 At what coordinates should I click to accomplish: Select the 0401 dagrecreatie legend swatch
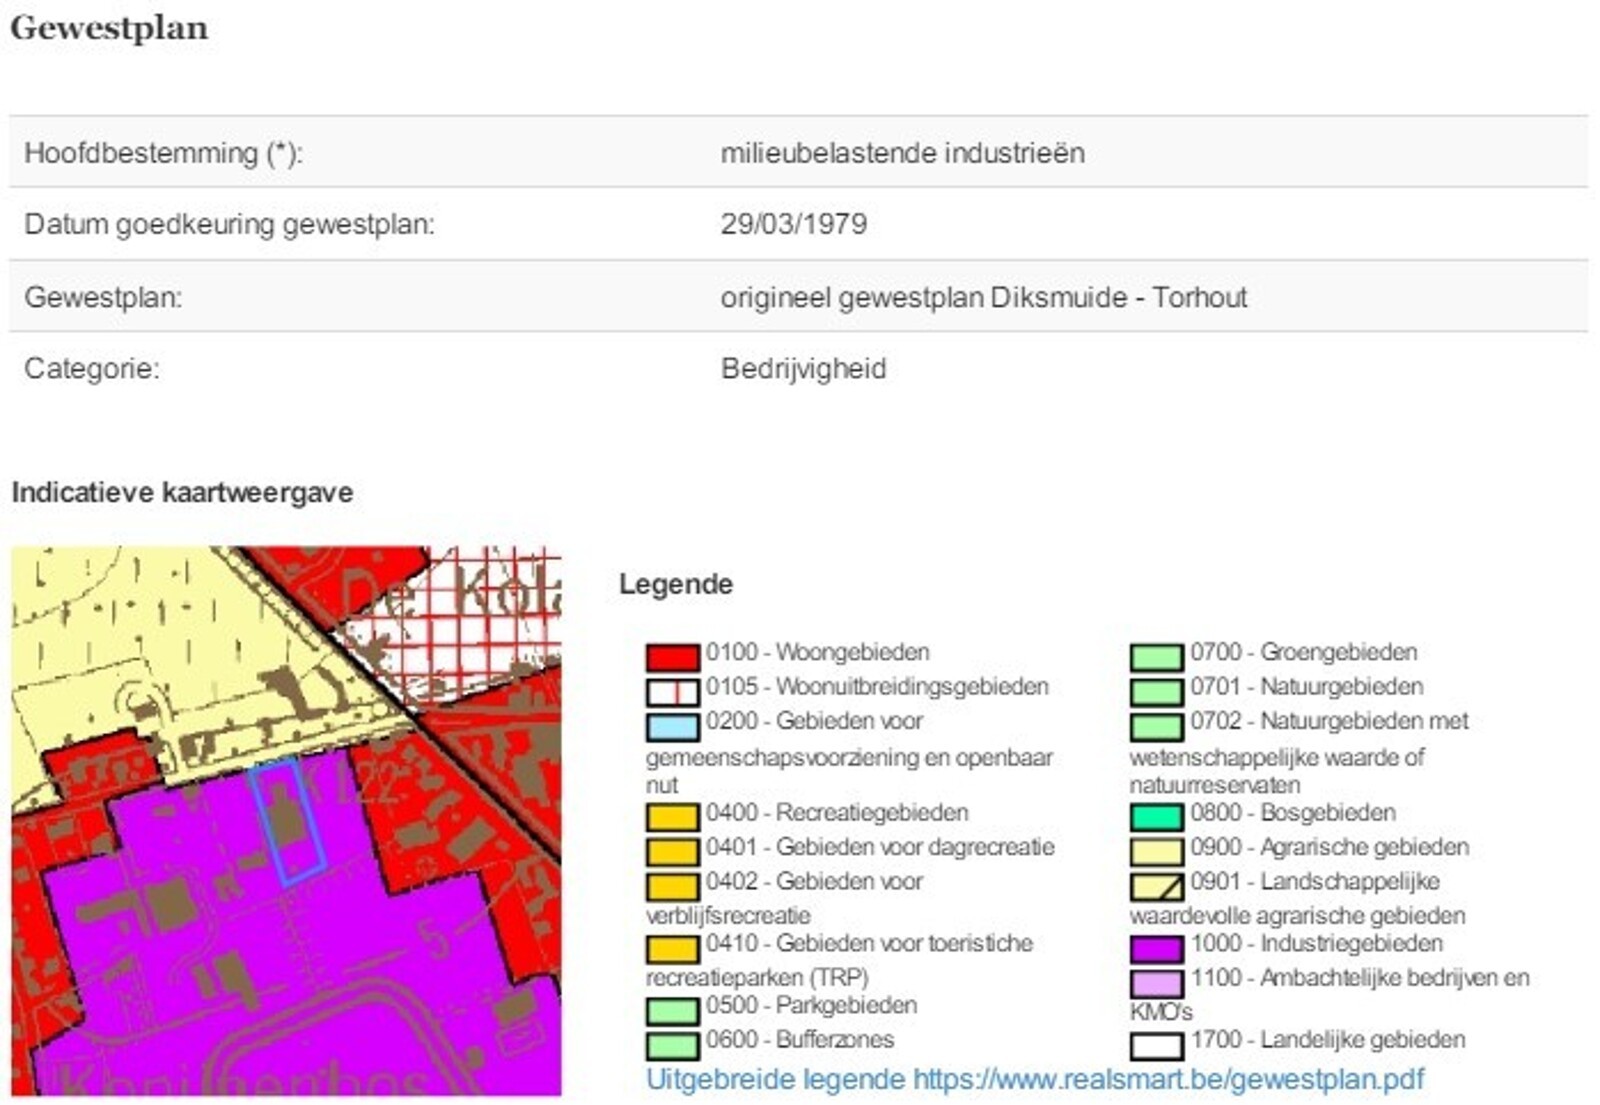(x=672, y=852)
